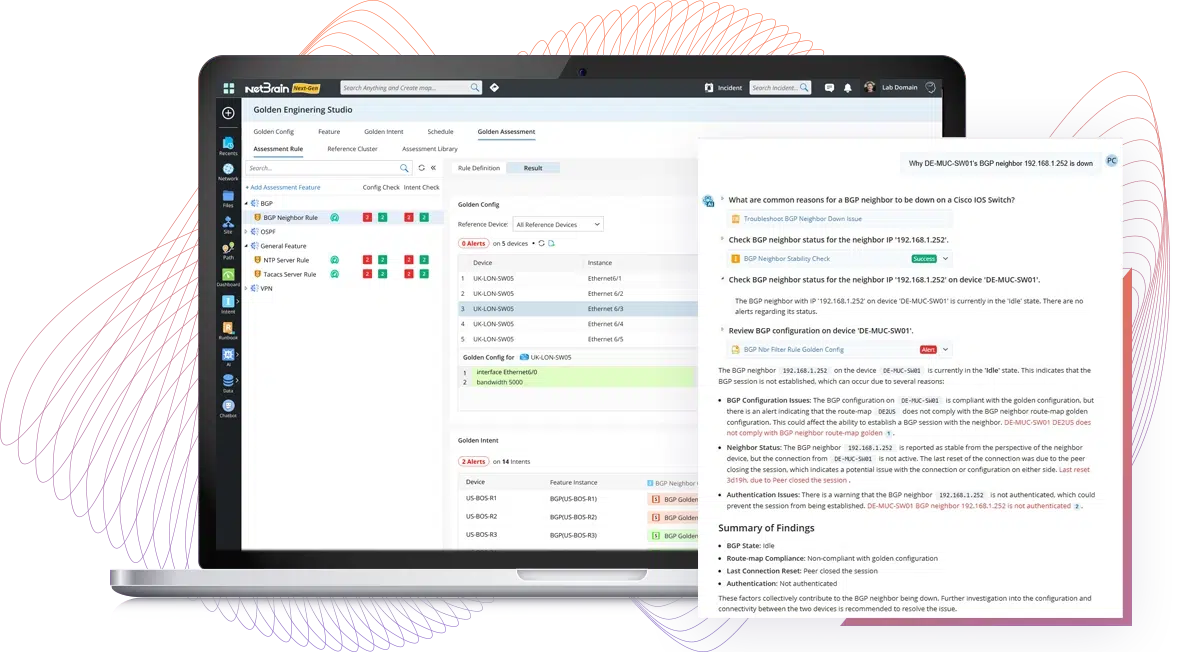The height and width of the screenshot is (652, 1200).
Task: Open the apps grid menu icon
Action: [x=229, y=88]
